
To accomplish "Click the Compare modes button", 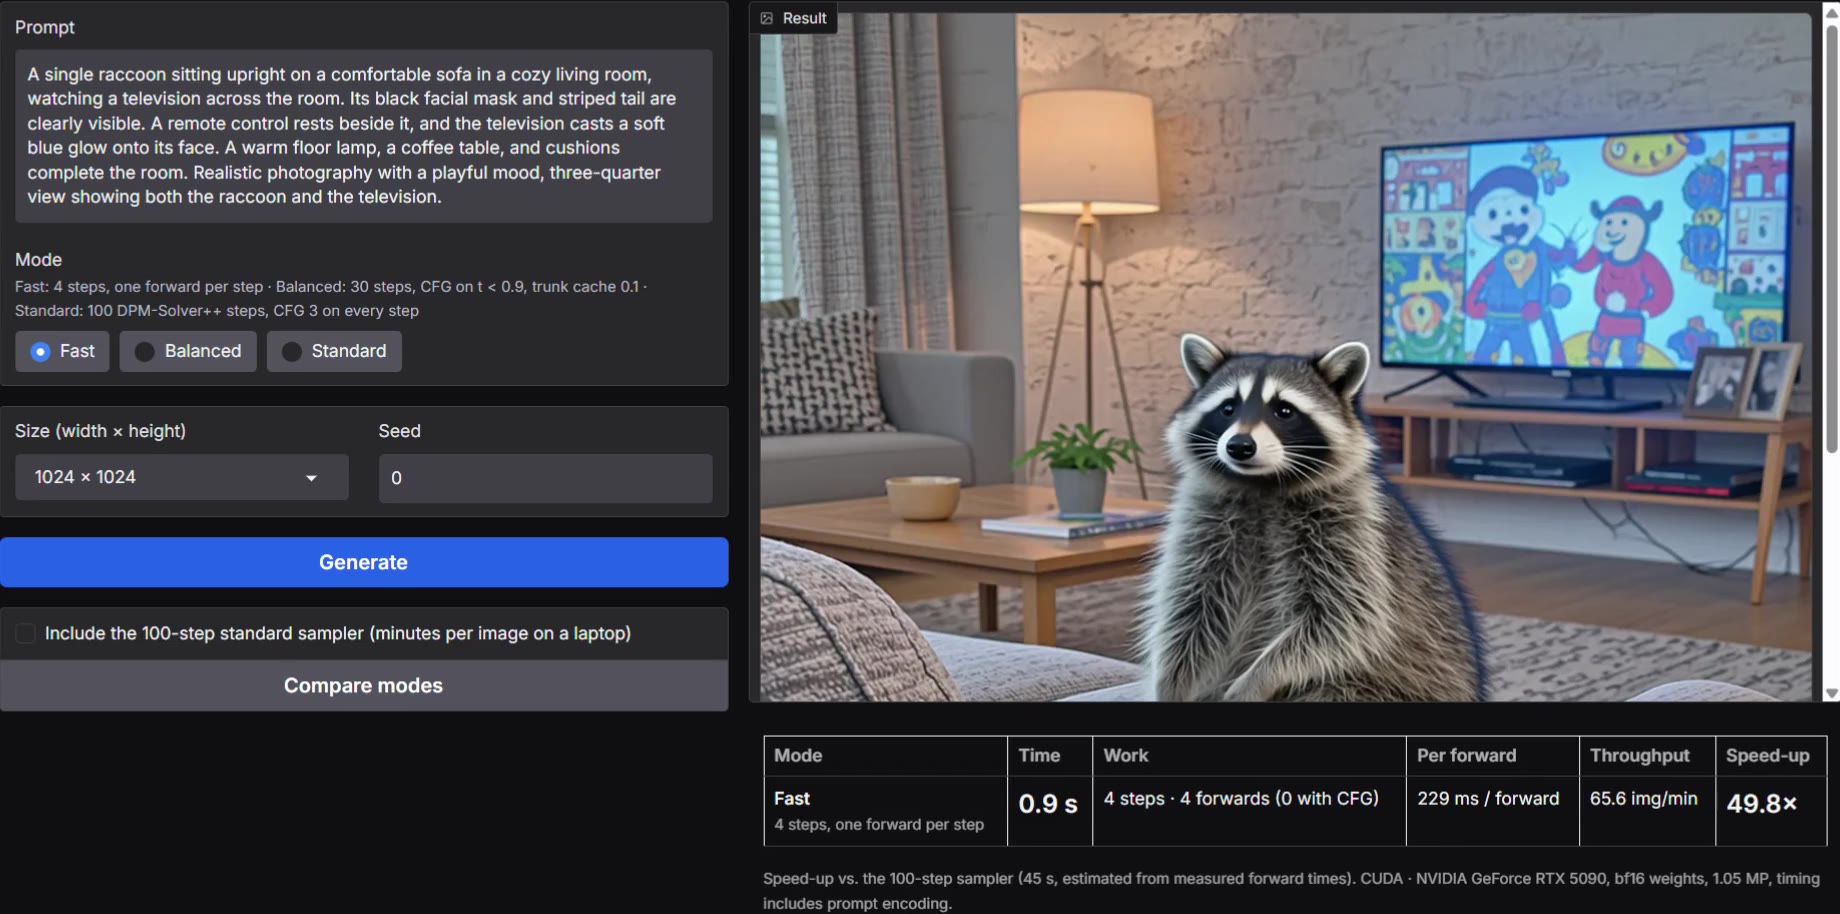I will pos(364,686).
